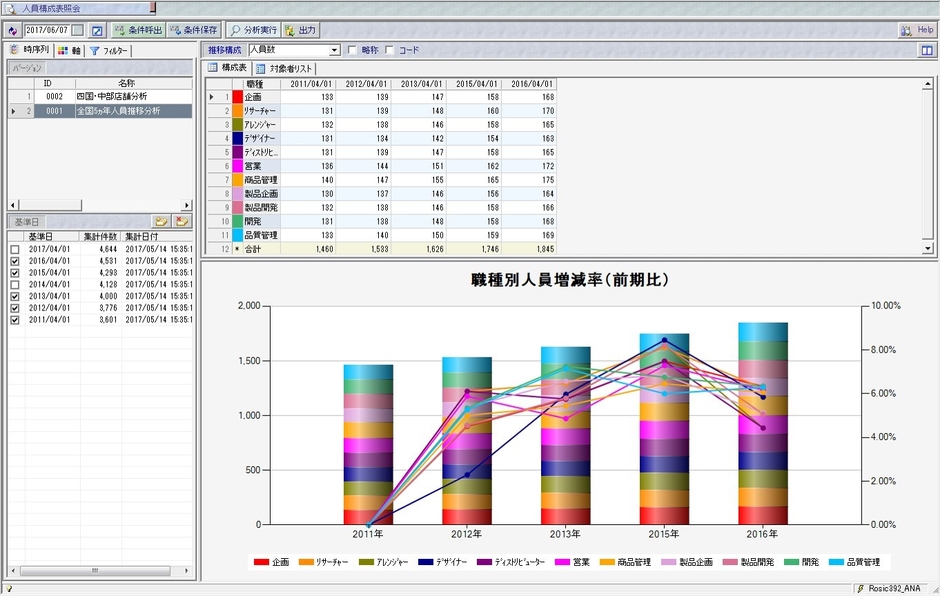Image resolution: width=940 pixels, height=596 pixels.
Task: Open Help from the top right
Action: coord(917,30)
